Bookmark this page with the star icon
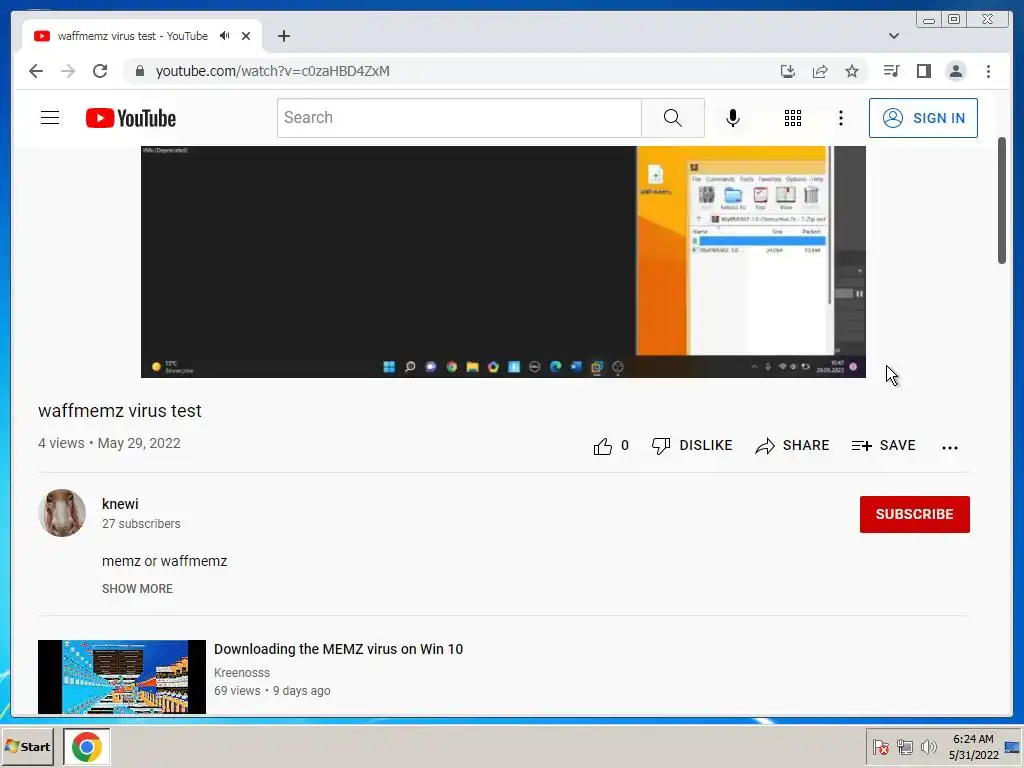1024x768 pixels. [x=852, y=71]
